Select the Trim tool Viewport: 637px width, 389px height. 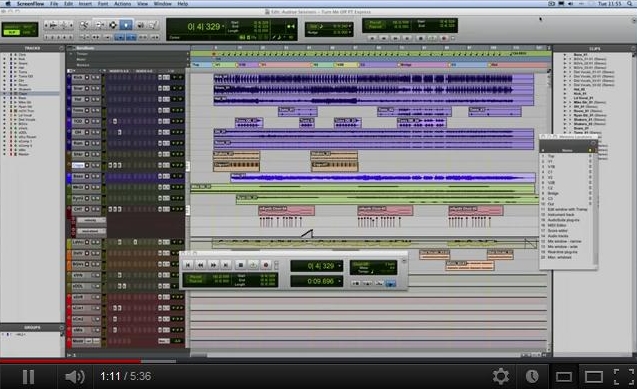pos(99,25)
